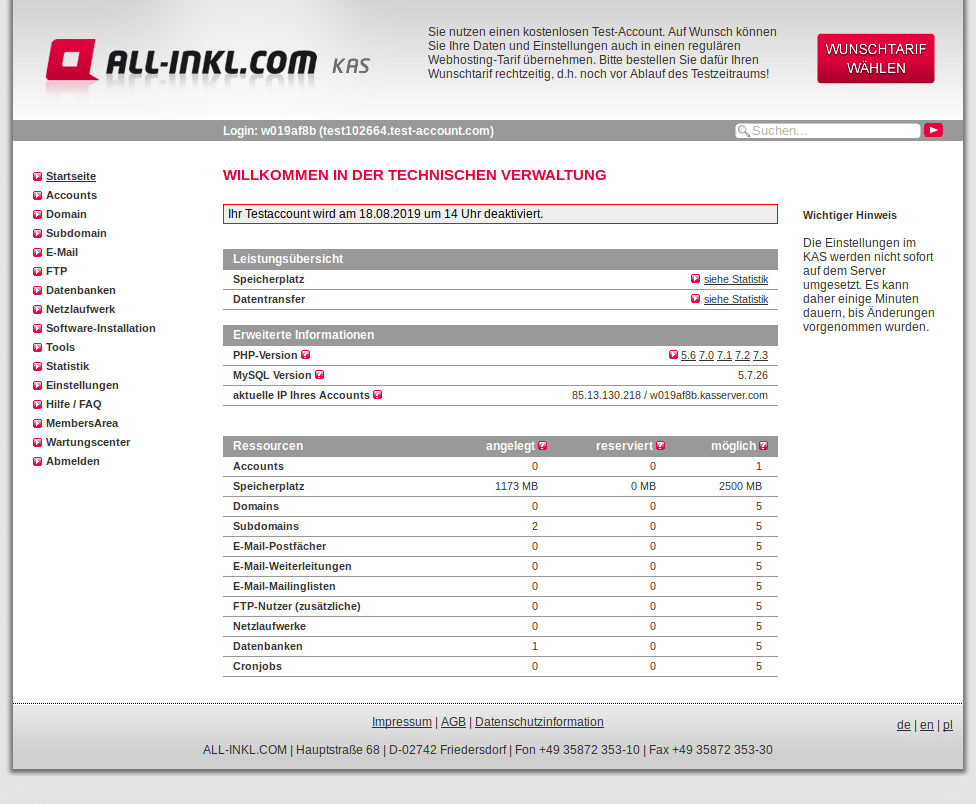The height and width of the screenshot is (804, 976).
Task: Click the arrow icon in Speicherplatz statistics row
Action: [695, 279]
